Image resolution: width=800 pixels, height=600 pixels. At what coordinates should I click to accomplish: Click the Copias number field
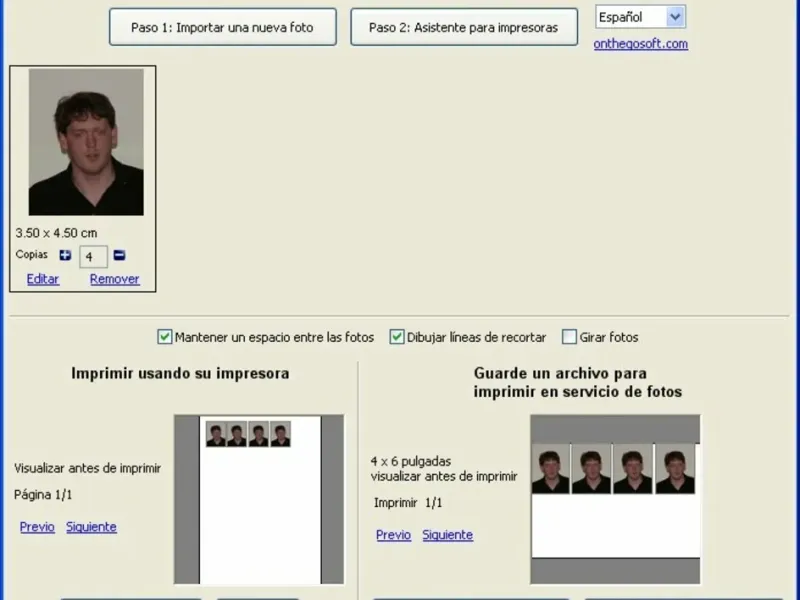pos(93,257)
